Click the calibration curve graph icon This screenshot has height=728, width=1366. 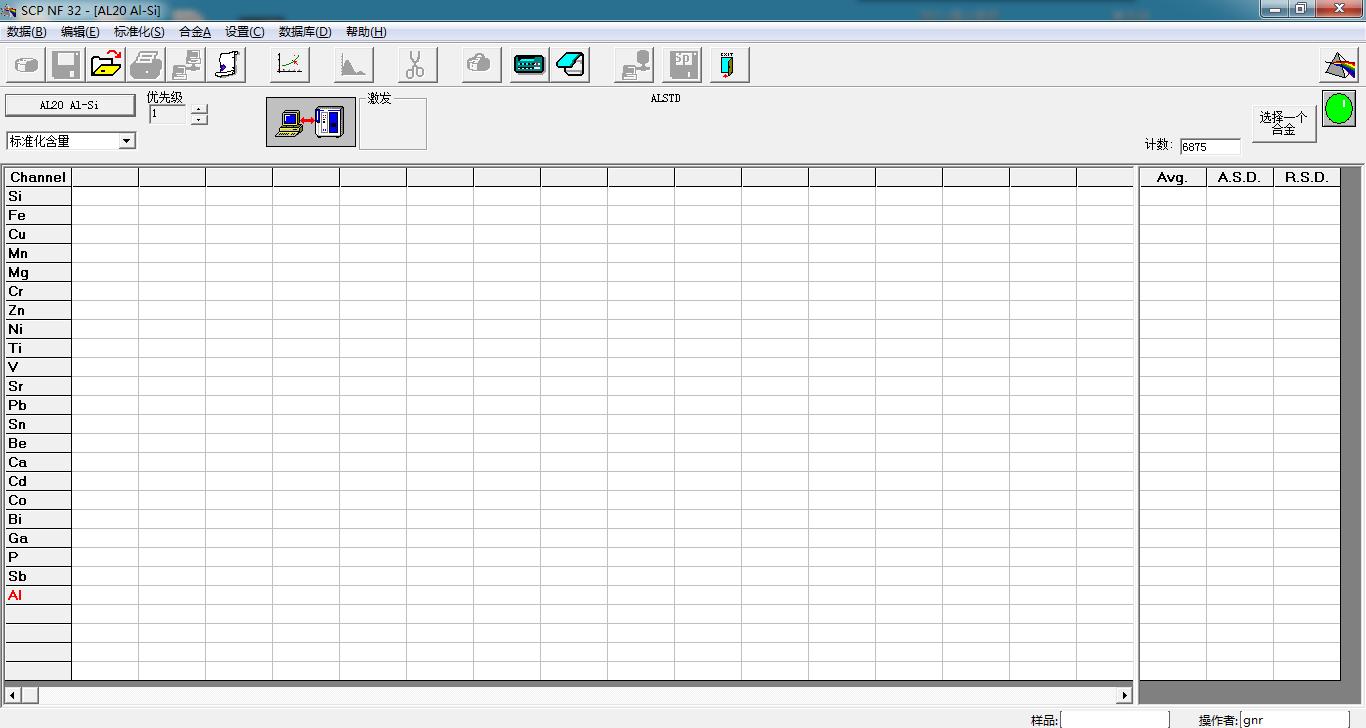coord(289,65)
